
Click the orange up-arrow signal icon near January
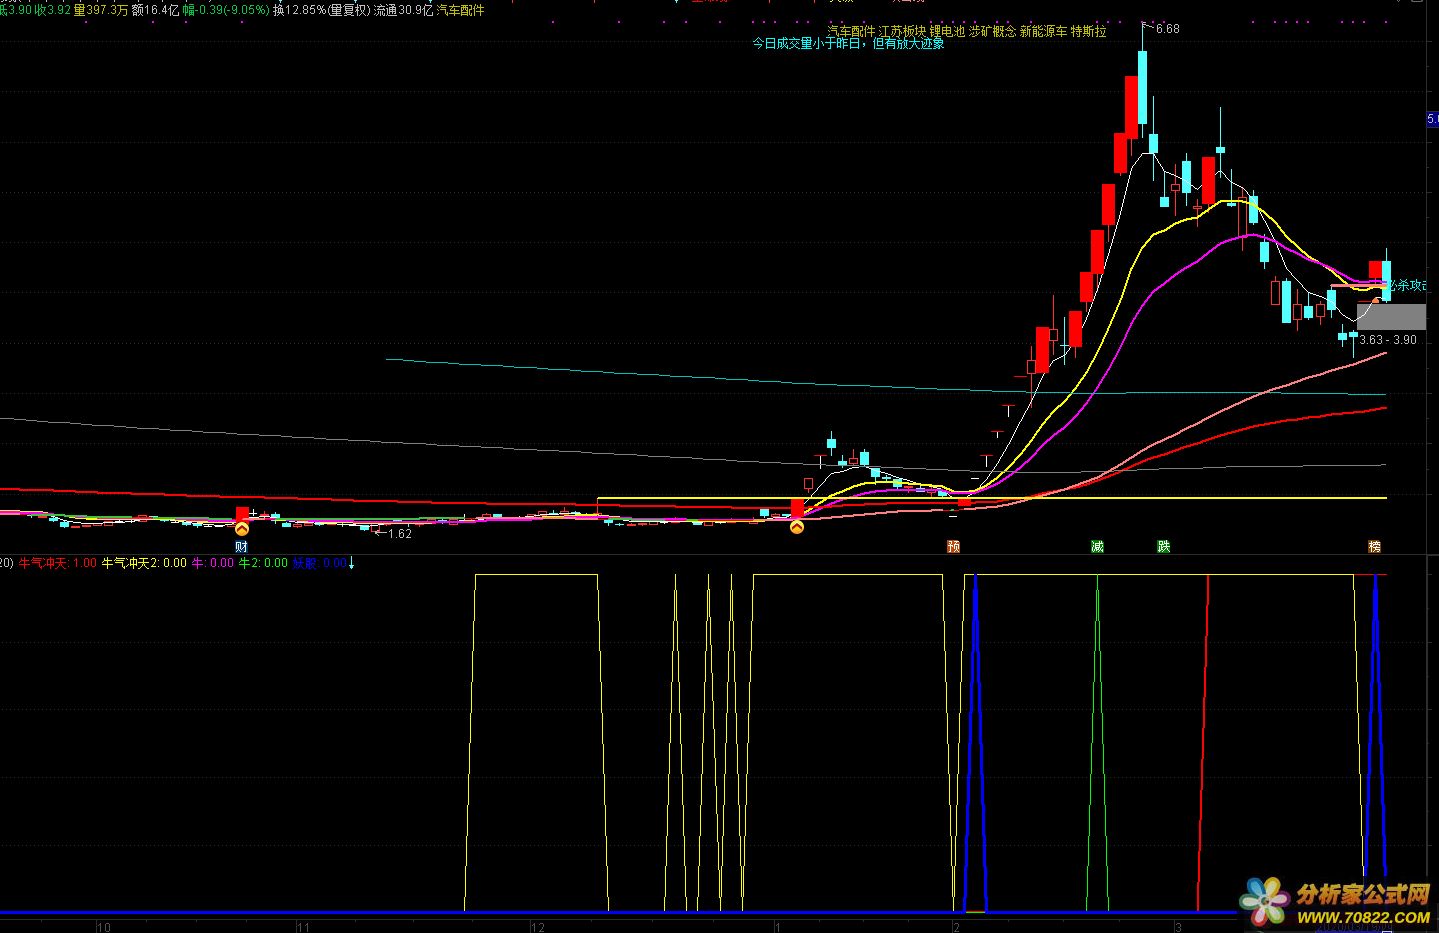coord(796,527)
